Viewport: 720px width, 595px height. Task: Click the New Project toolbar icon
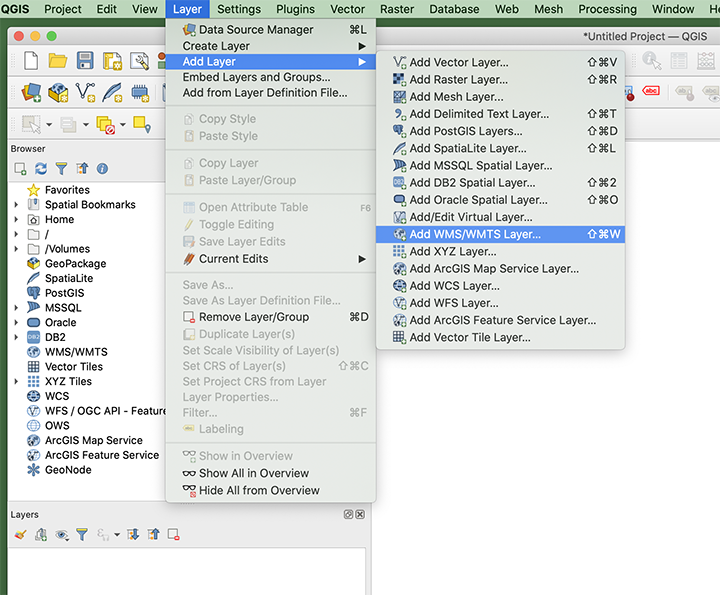pos(31,61)
